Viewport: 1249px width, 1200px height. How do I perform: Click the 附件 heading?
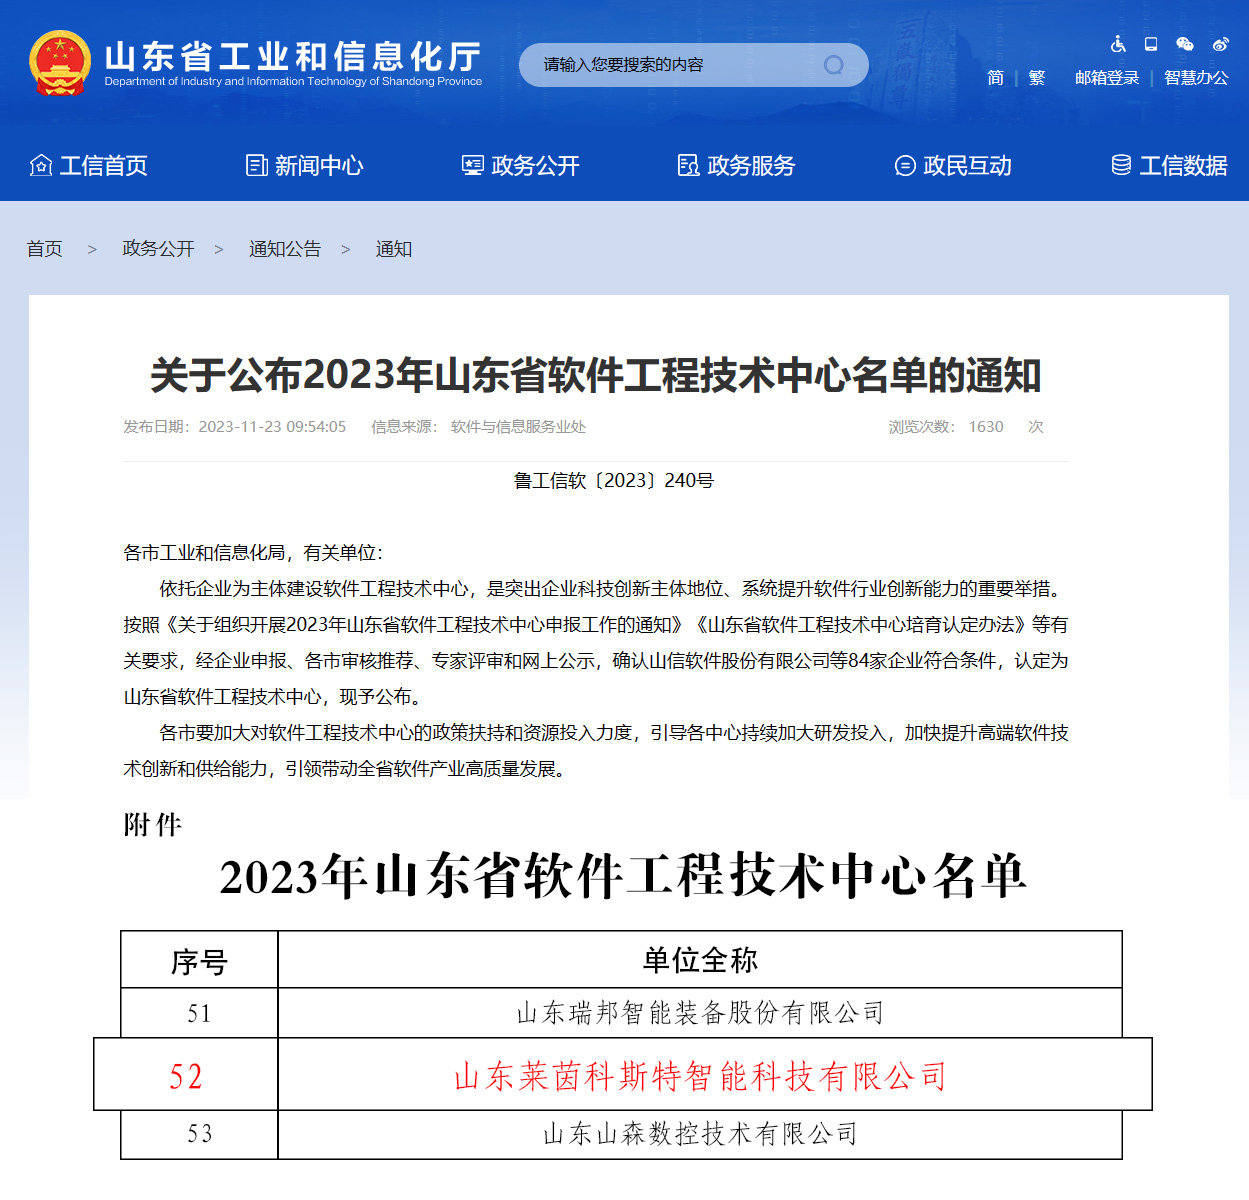point(153,825)
